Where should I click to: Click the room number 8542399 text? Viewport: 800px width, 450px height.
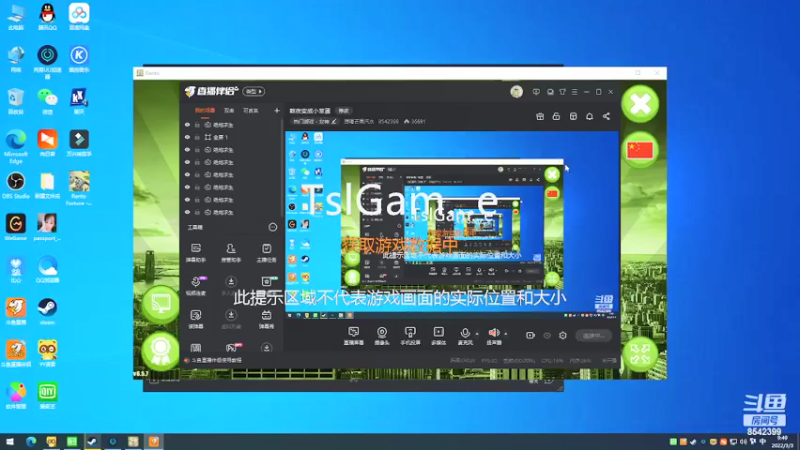click(389, 122)
